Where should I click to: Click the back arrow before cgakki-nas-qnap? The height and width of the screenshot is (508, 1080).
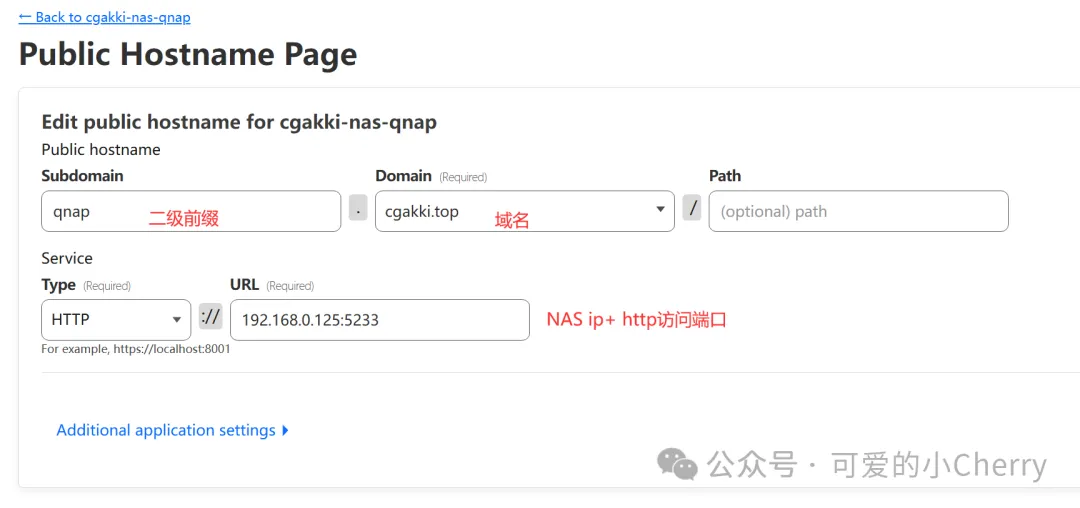point(25,17)
